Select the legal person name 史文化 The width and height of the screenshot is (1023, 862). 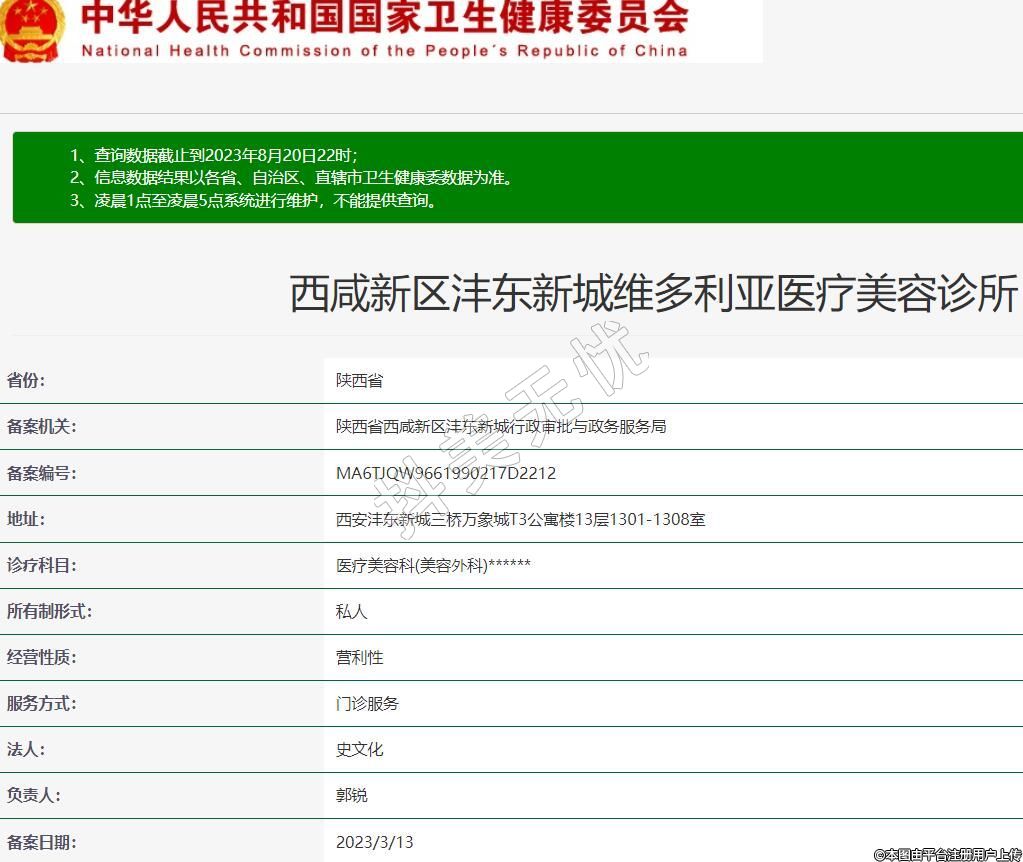pyautogui.click(x=359, y=749)
